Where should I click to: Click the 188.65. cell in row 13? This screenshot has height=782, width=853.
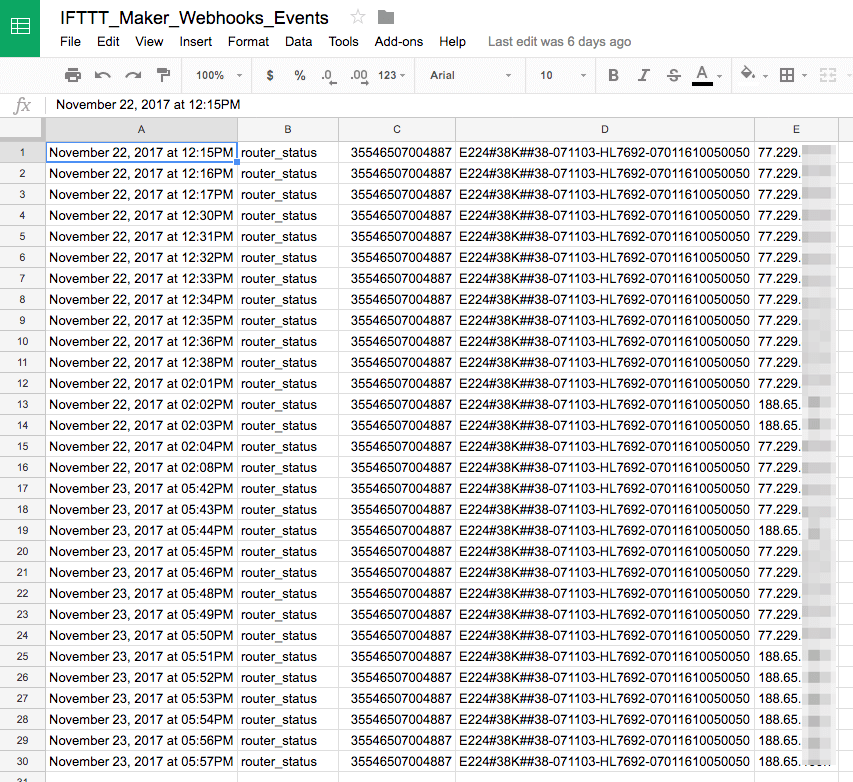(796, 404)
